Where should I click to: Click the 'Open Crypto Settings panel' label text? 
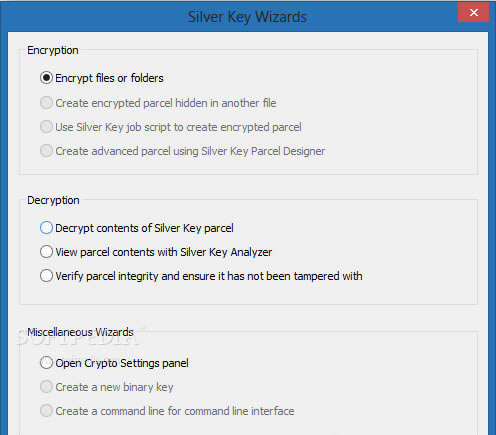(122, 363)
